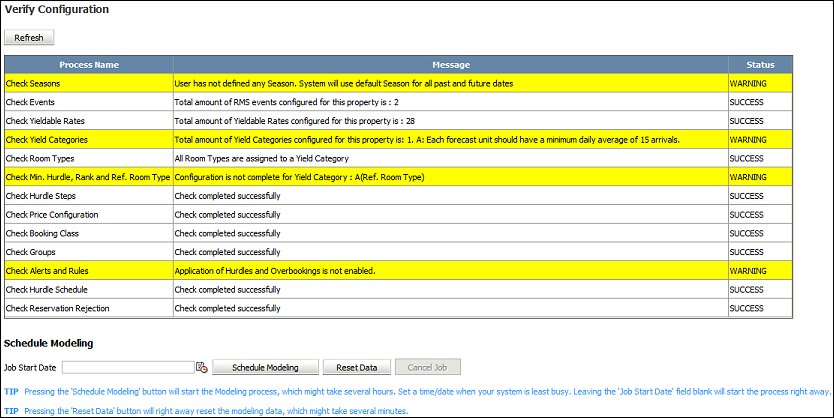Focus the Job Start Date text field
The height and width of the screenshot is (418, 834).
(x=127, y=367)
